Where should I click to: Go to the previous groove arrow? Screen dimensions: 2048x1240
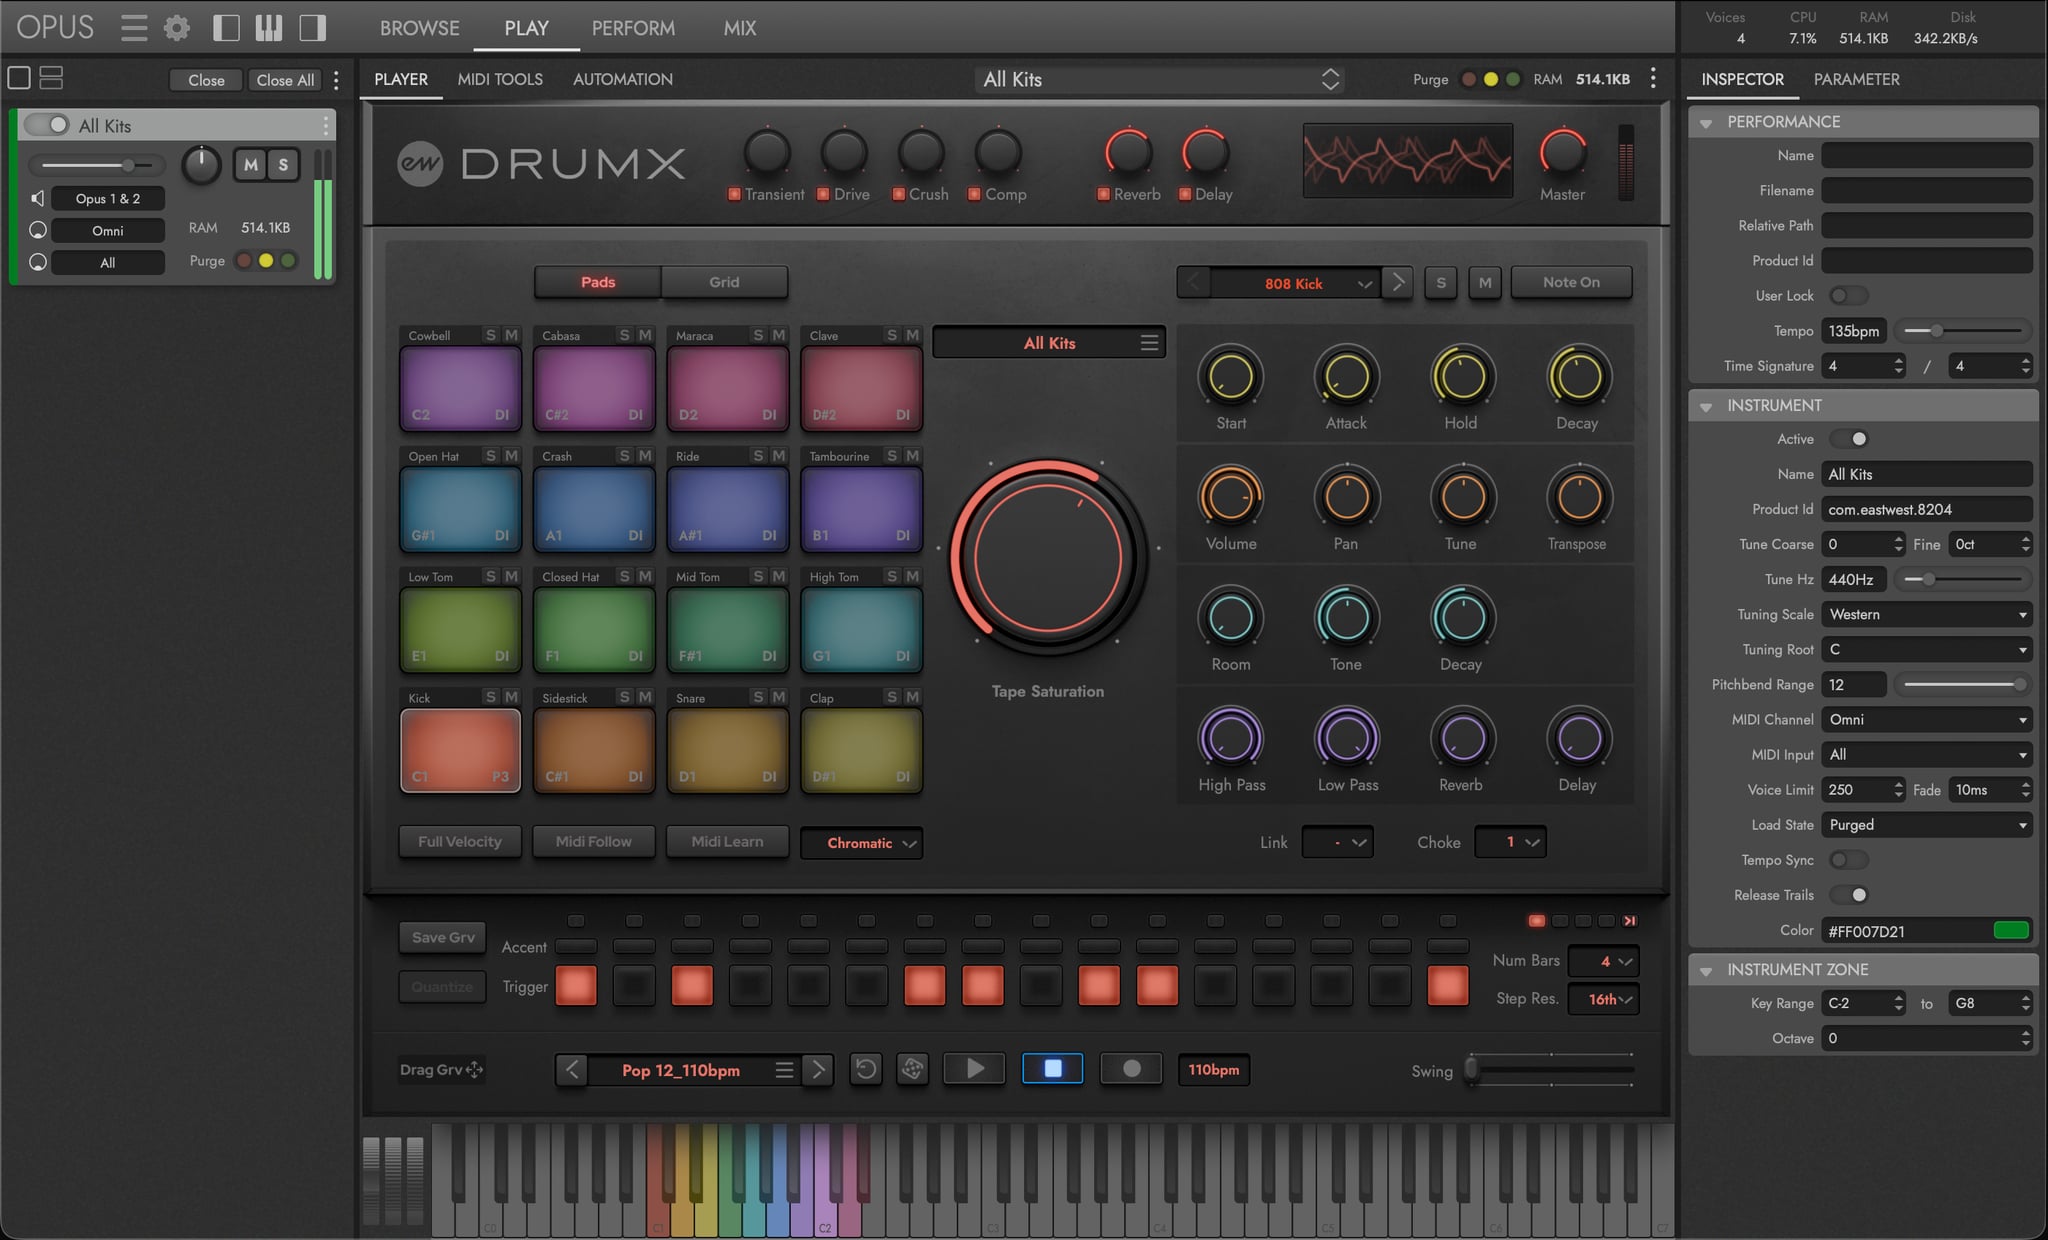[x=572, y=1070]
